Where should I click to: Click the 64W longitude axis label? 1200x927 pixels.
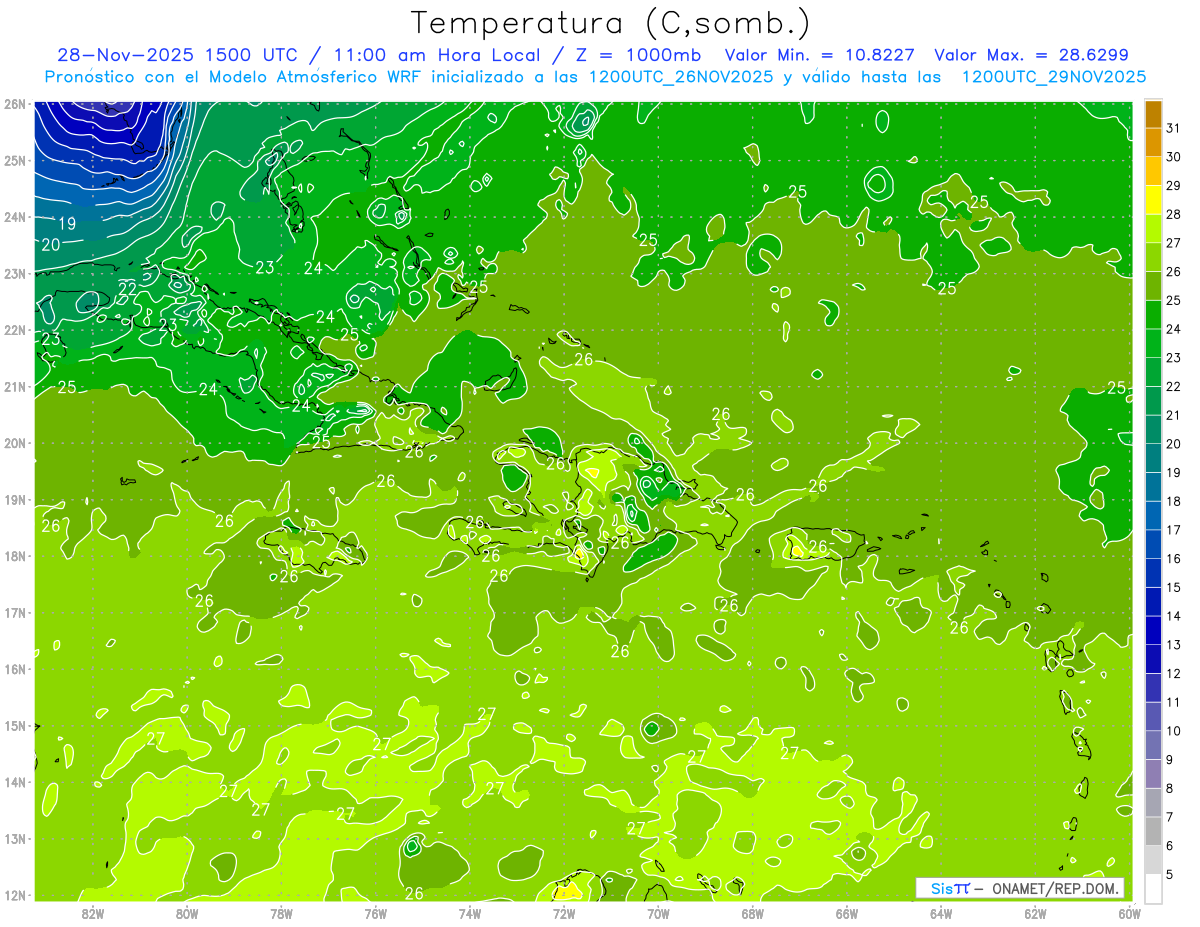941,913
